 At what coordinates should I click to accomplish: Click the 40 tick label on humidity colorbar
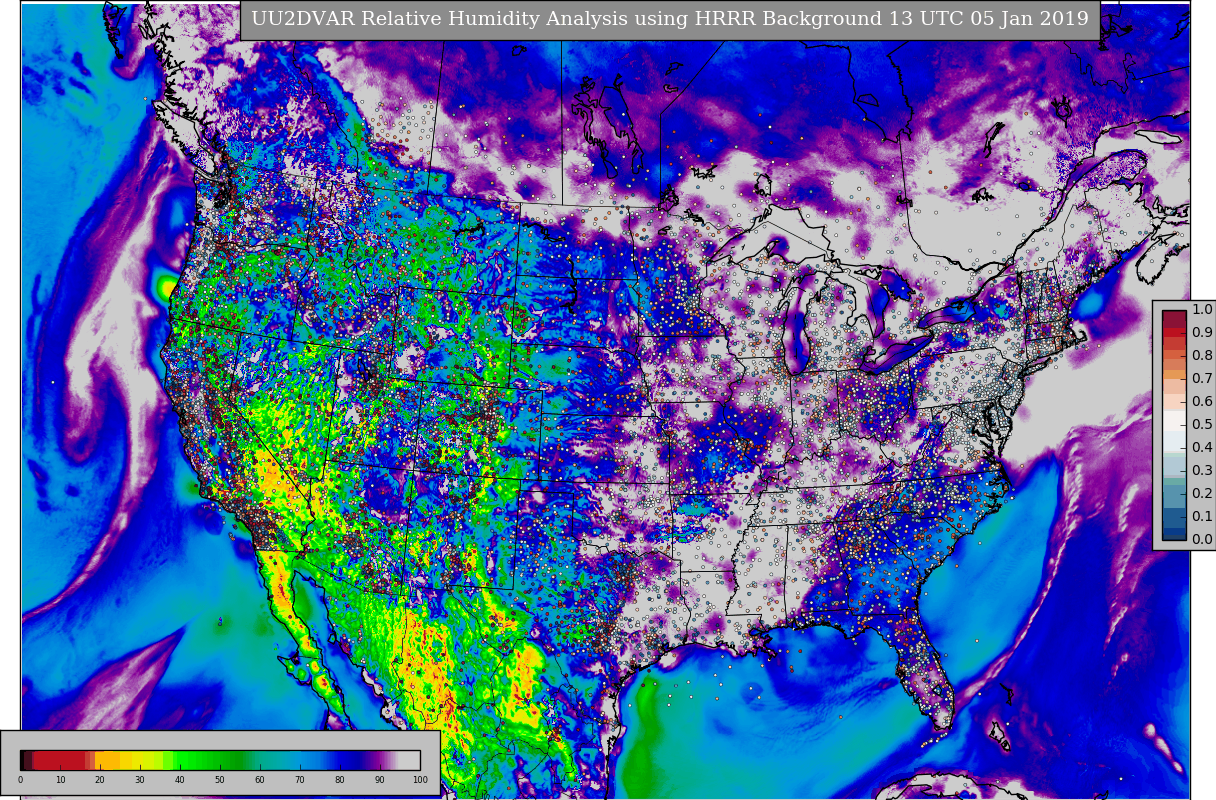point(180,780)
